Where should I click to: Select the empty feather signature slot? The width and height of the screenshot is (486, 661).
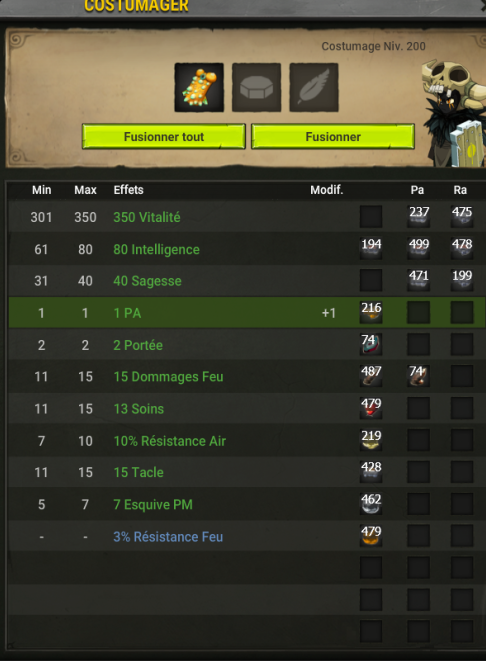pyautogui.click(x=314, y=88)
